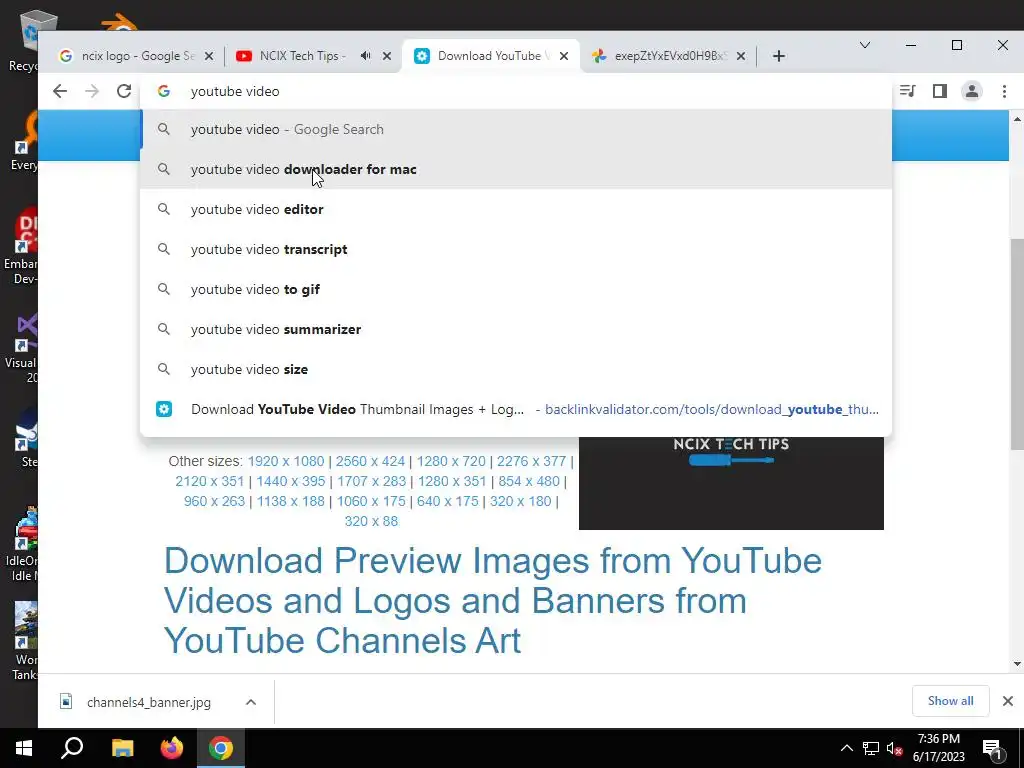The image size is (1024, 768).
Task: Open the 1280 x 351 size link
Action: tap(452, 481)
